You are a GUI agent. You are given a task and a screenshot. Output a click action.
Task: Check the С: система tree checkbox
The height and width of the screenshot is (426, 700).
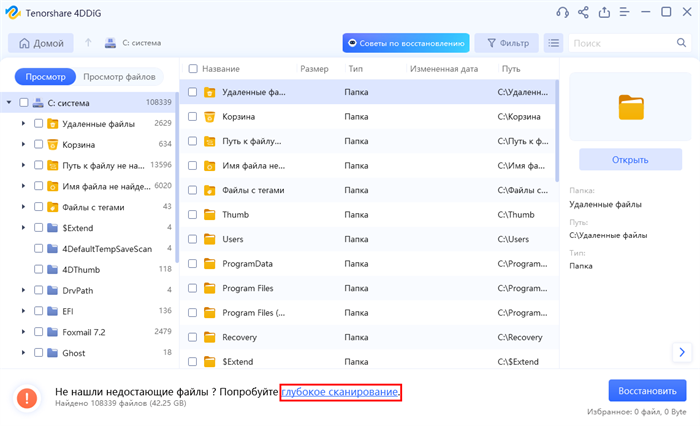pos(24,103)
